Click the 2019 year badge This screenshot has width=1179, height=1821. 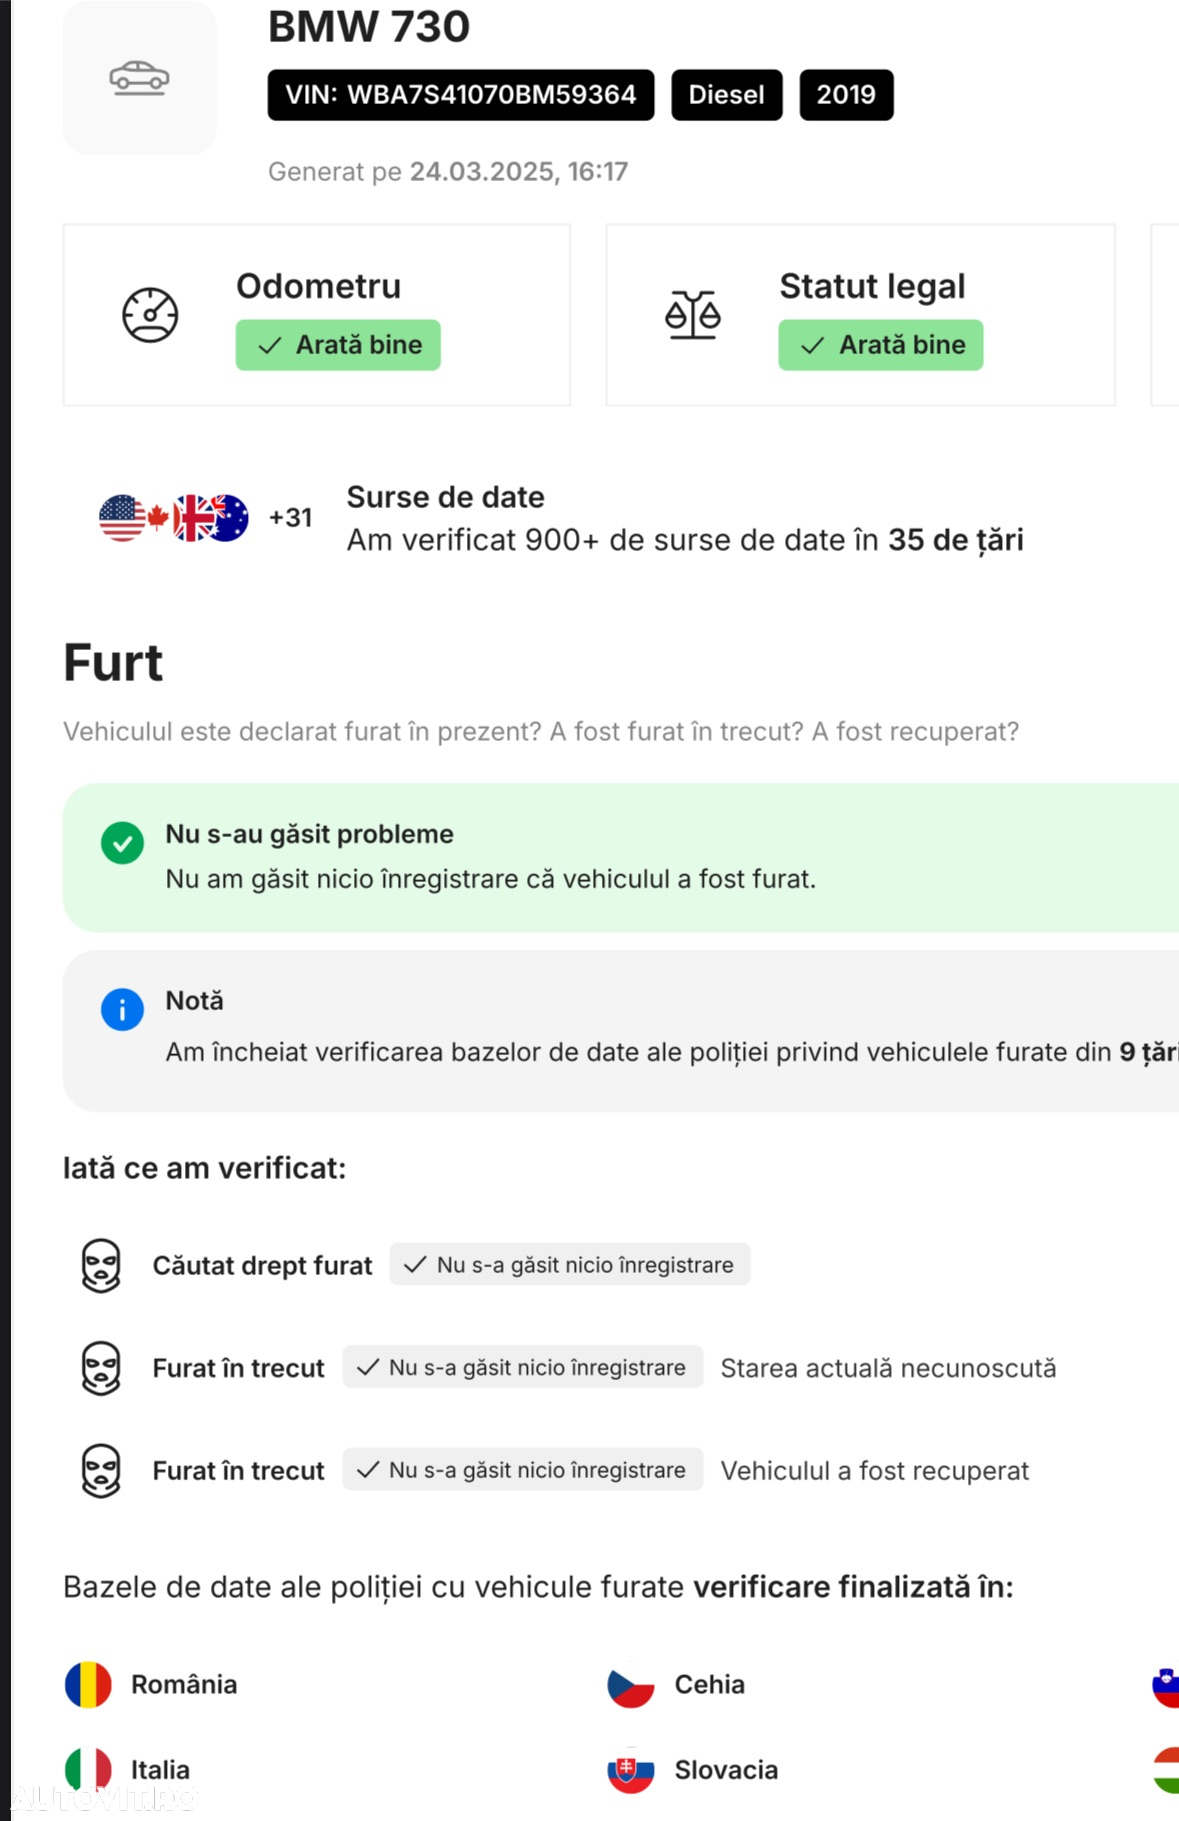point(846,95)
